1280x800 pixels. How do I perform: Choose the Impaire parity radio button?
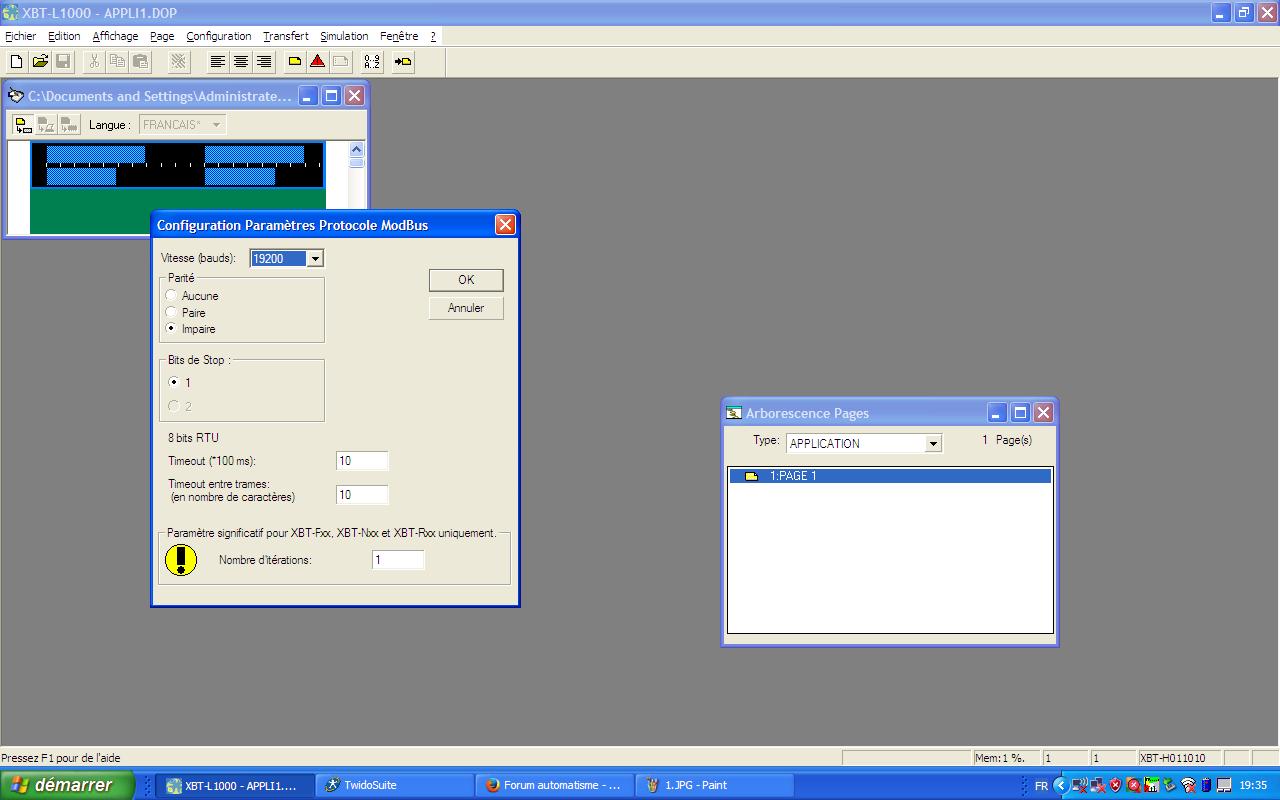click(172, 329)
